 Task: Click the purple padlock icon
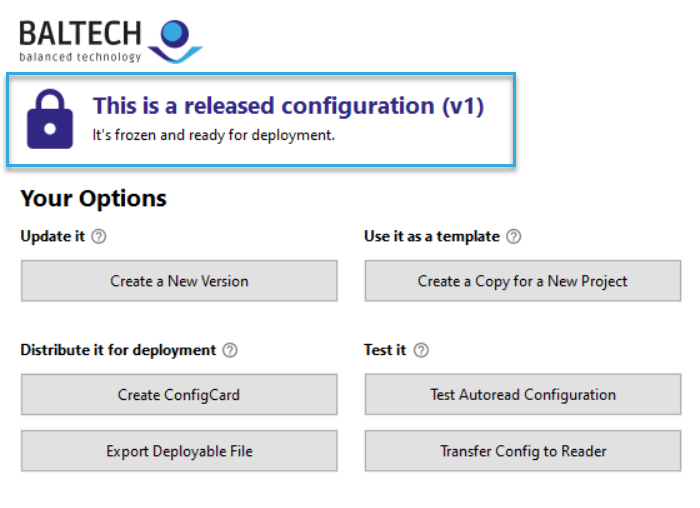50,119
